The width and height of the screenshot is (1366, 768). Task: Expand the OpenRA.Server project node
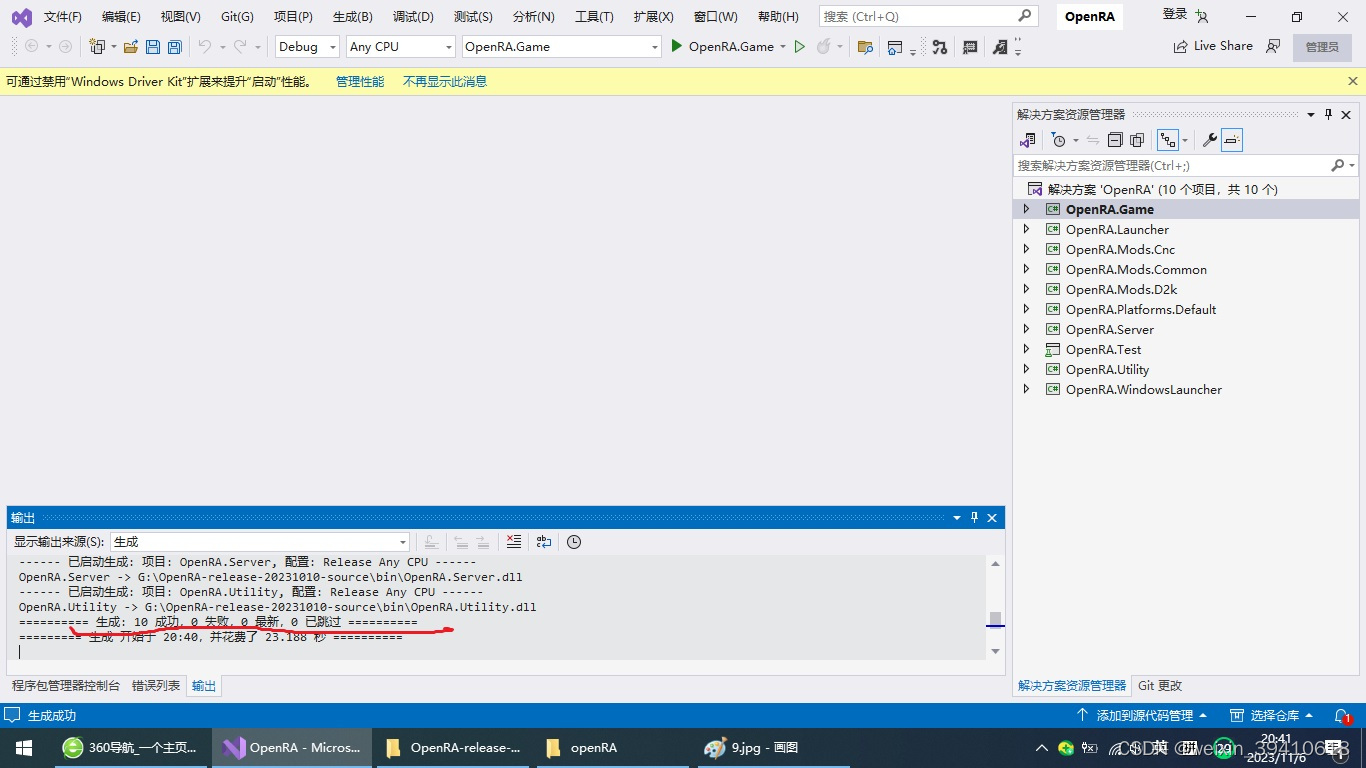[1026, 329]
